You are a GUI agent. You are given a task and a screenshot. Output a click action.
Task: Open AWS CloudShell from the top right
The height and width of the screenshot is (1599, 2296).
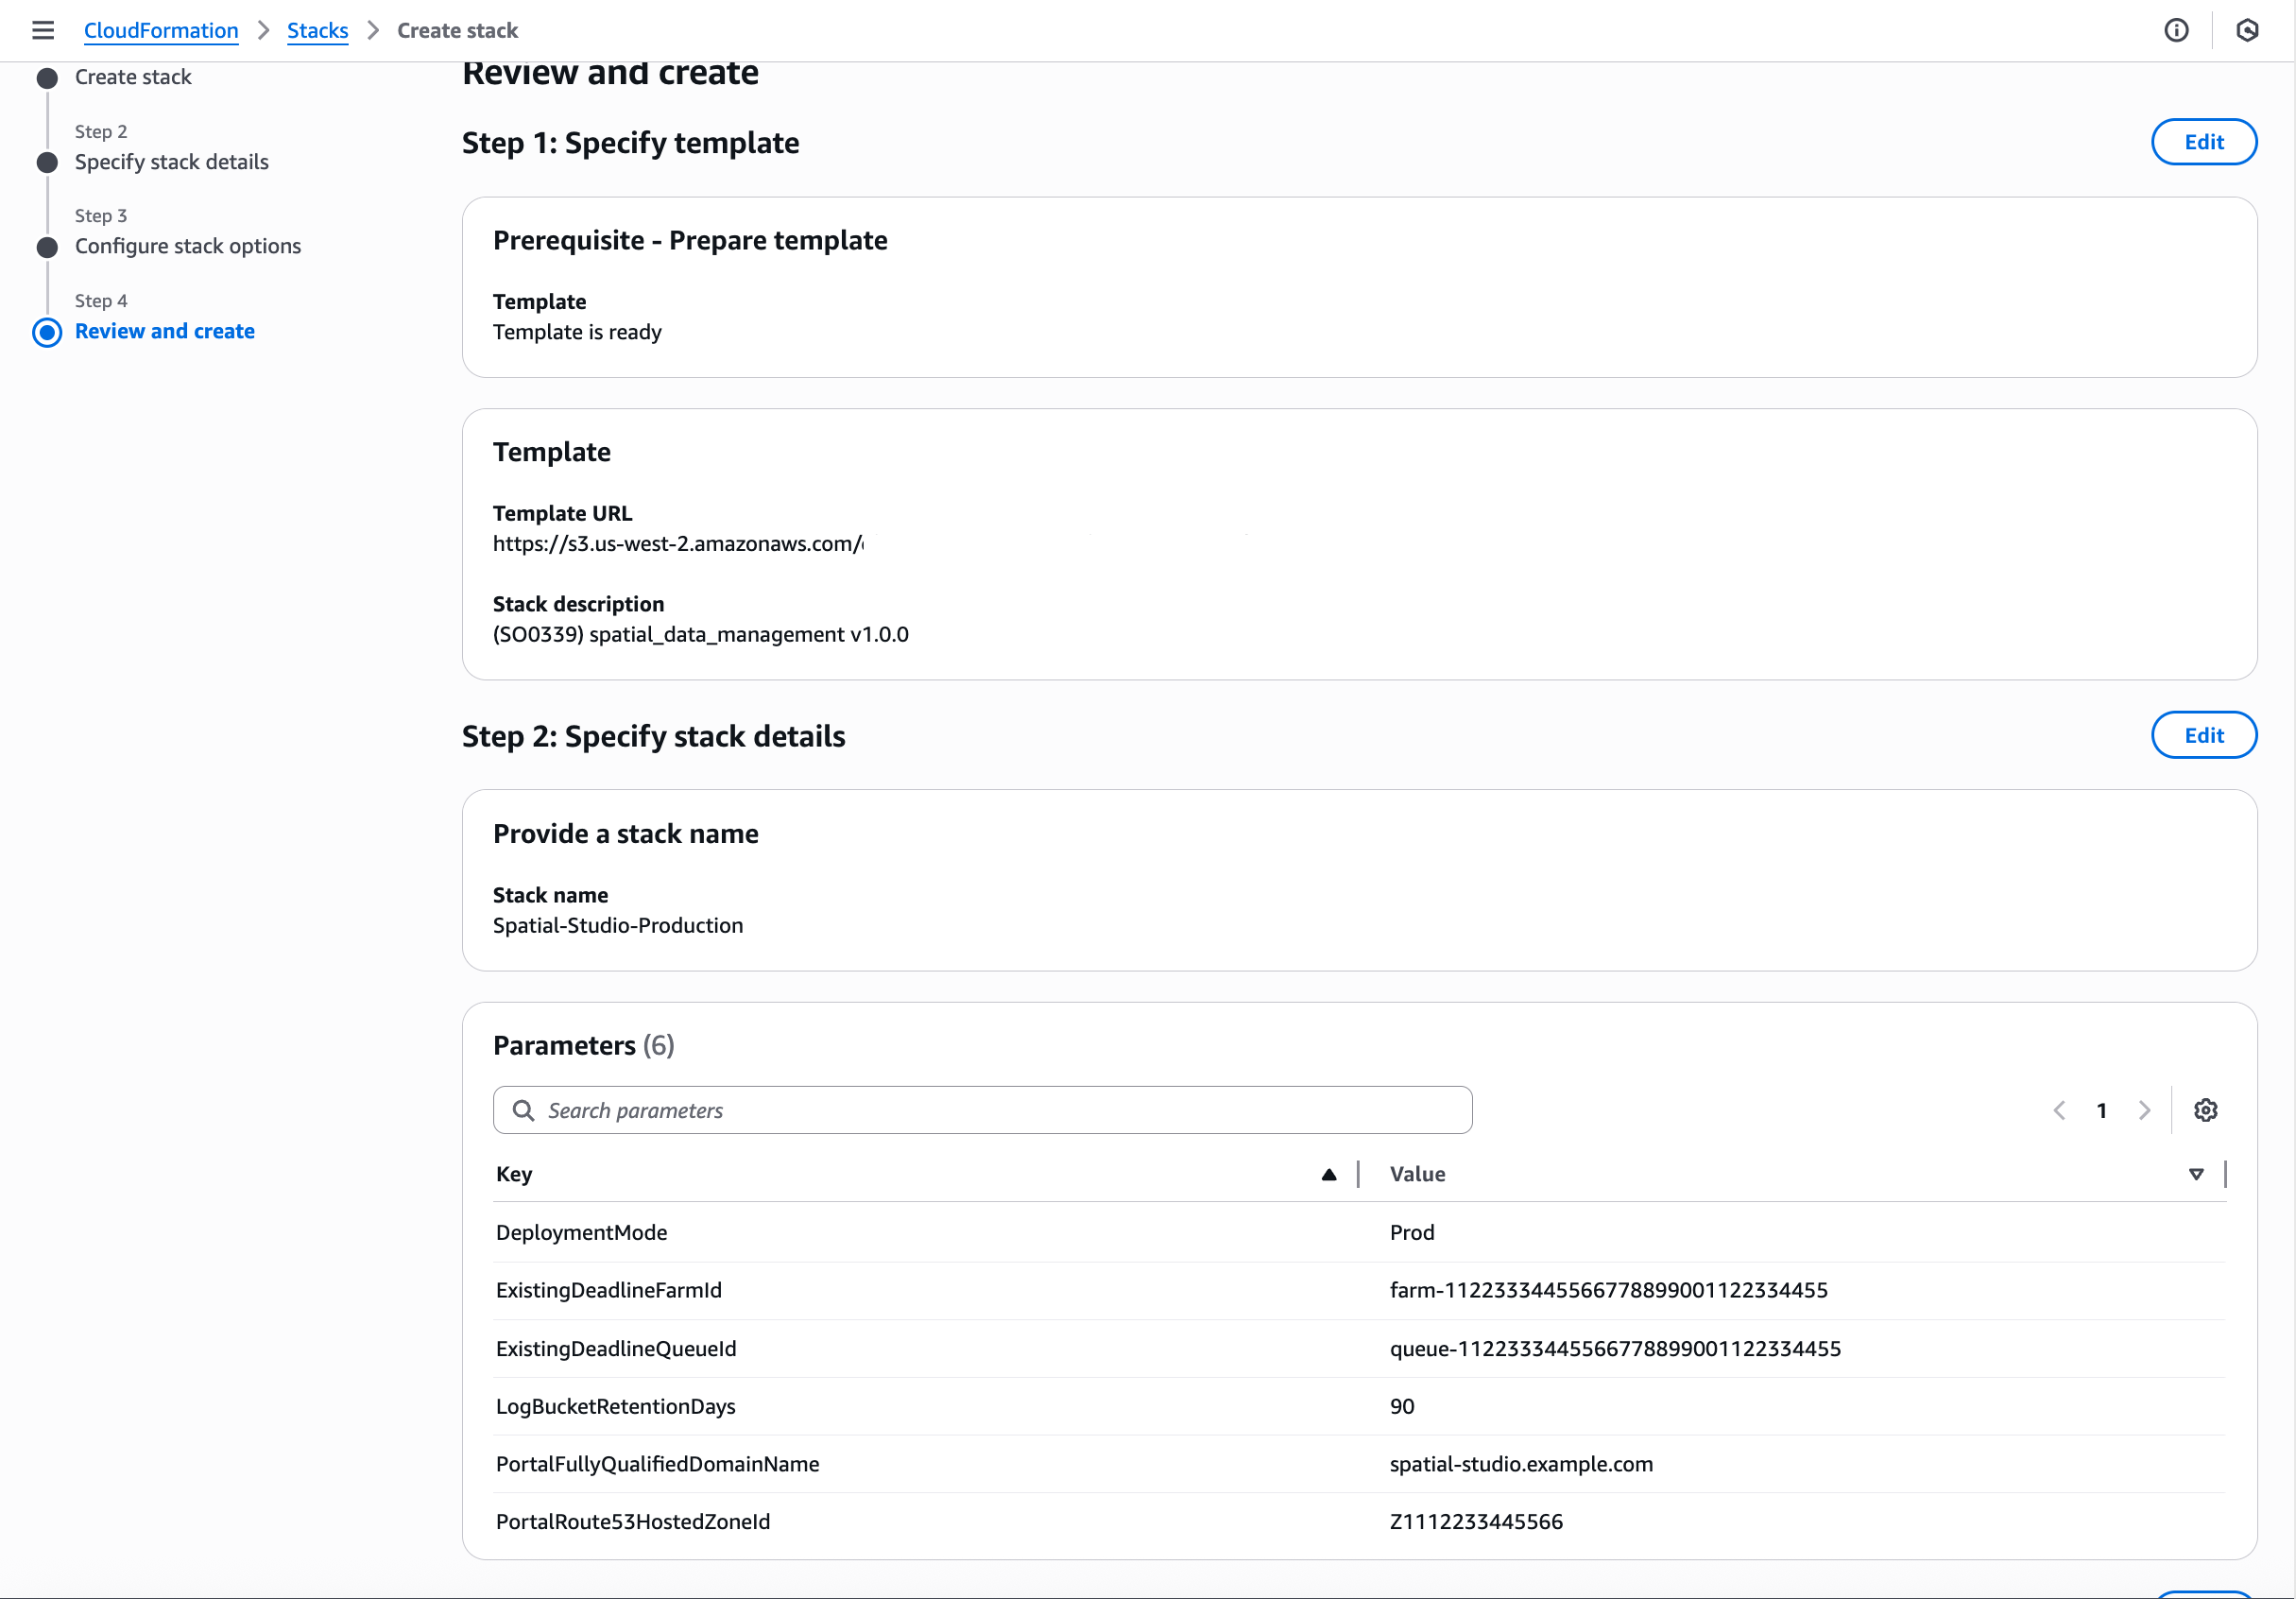2248,30
